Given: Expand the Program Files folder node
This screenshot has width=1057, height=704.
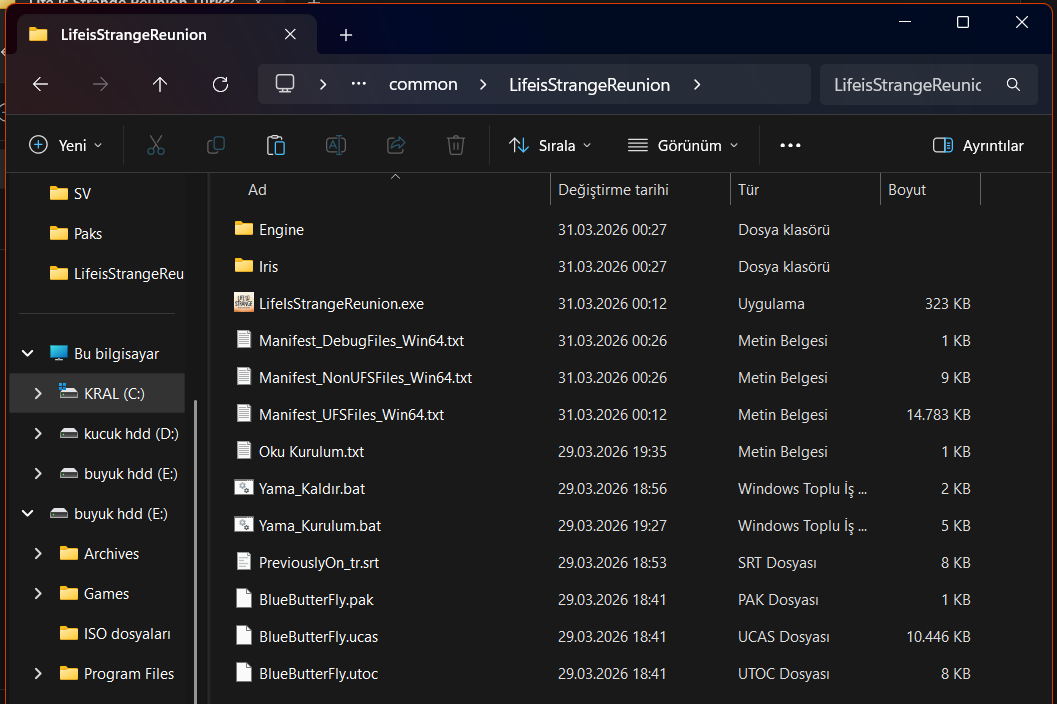Looking at the screenshot, I should (38, 674).
